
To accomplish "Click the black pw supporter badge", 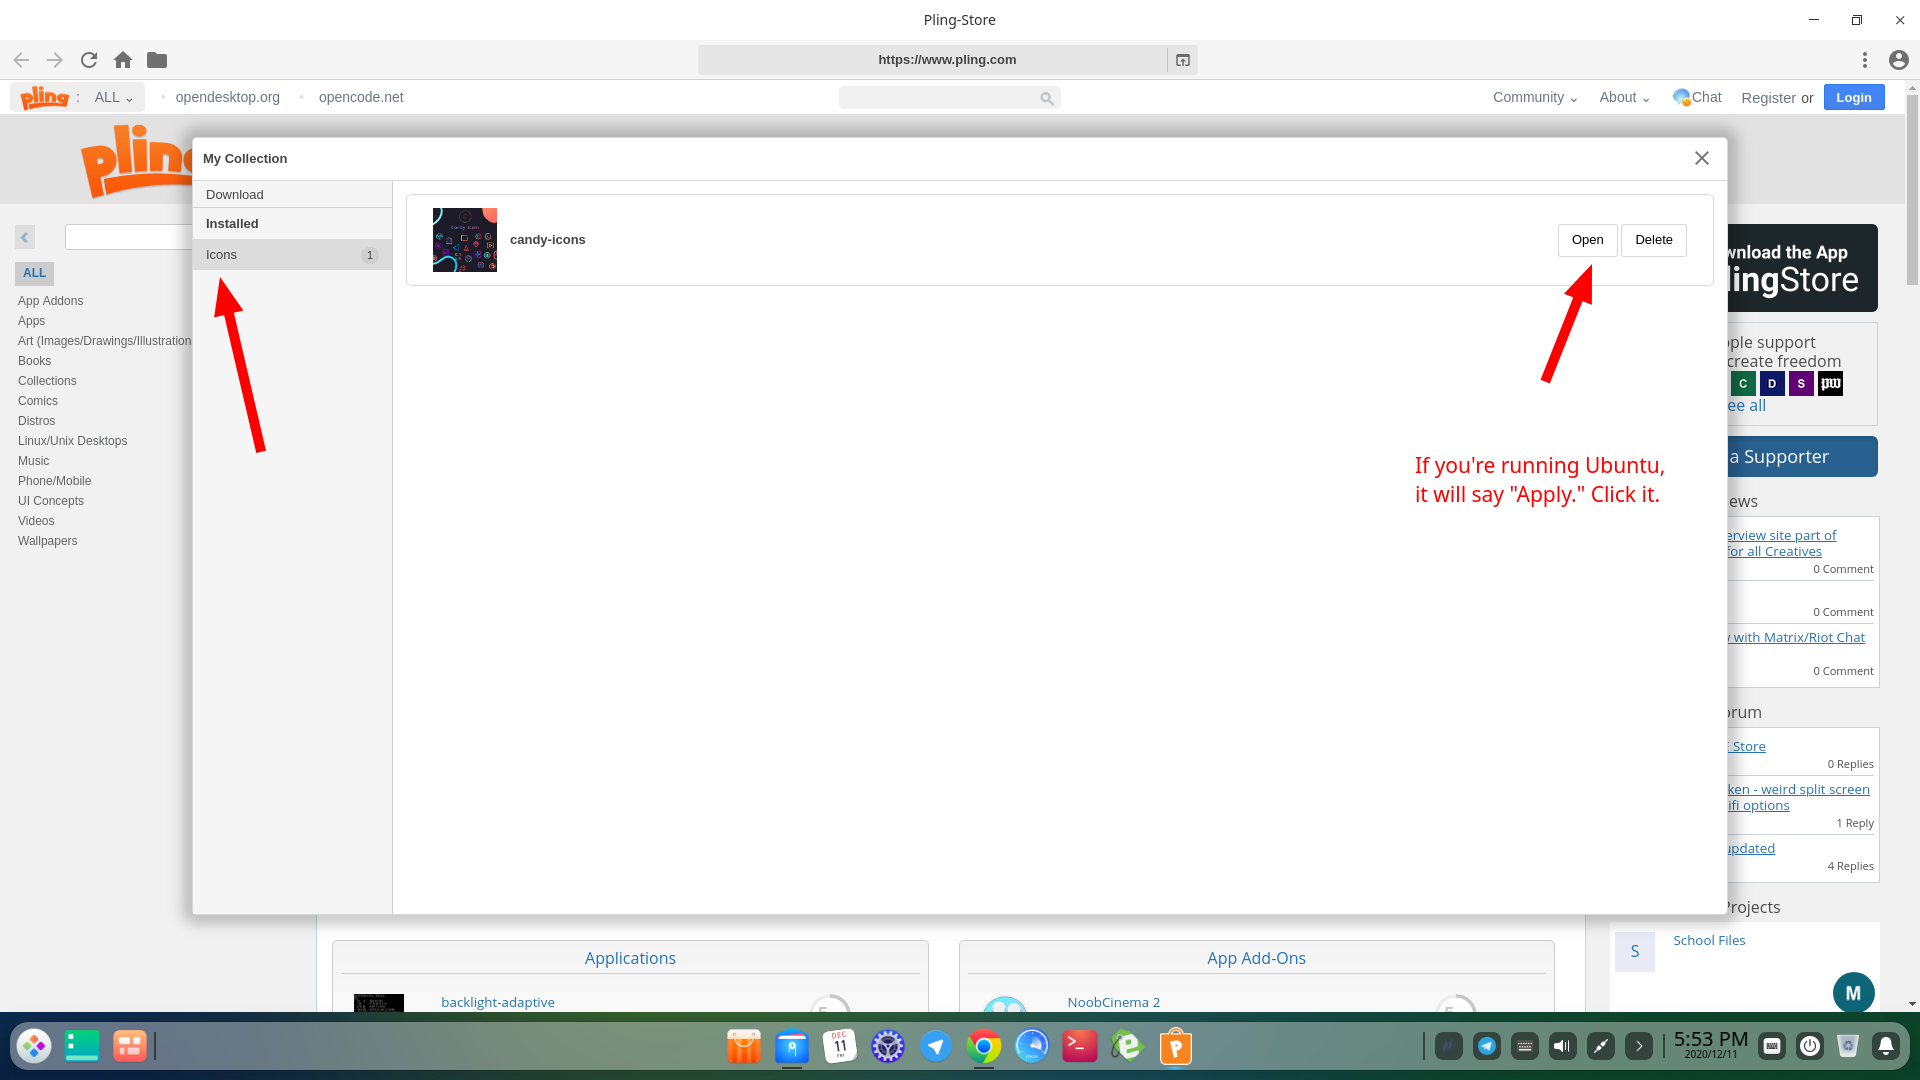I will click(x=1830, y=384).
